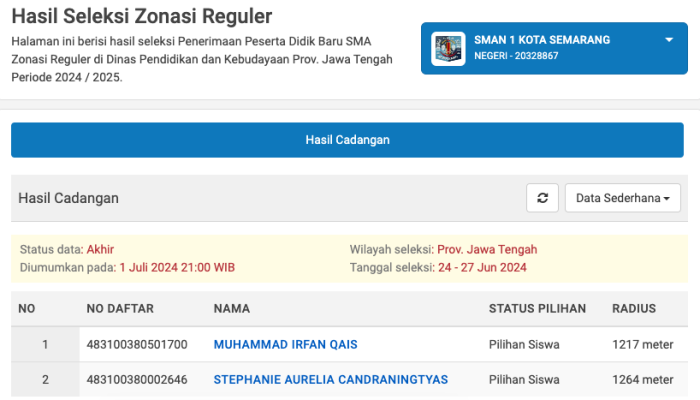Click the NAMA column header
This screenshot has height=400, width=700.
point(232,308)
